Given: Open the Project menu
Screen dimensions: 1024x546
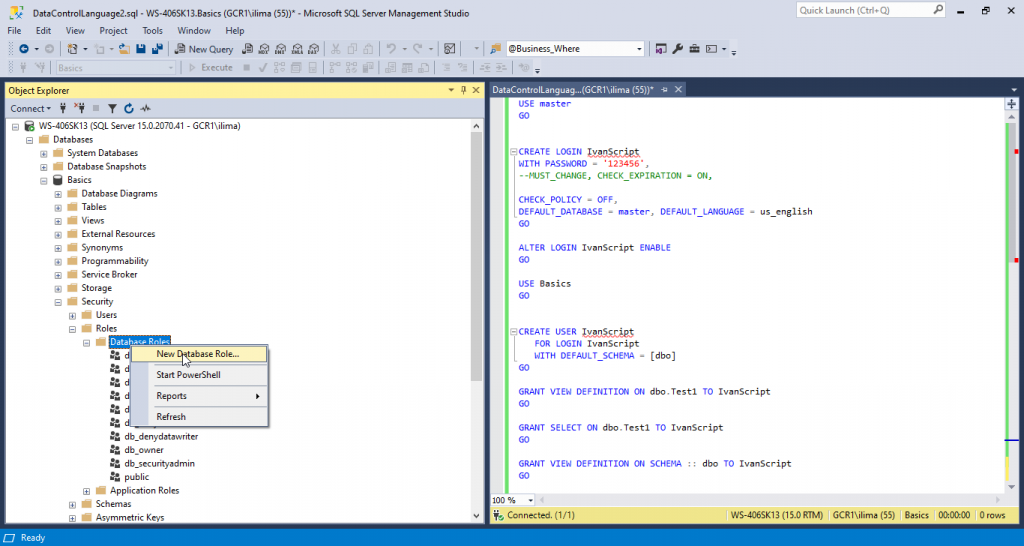Looking at the screenshot, I should 114,31.
